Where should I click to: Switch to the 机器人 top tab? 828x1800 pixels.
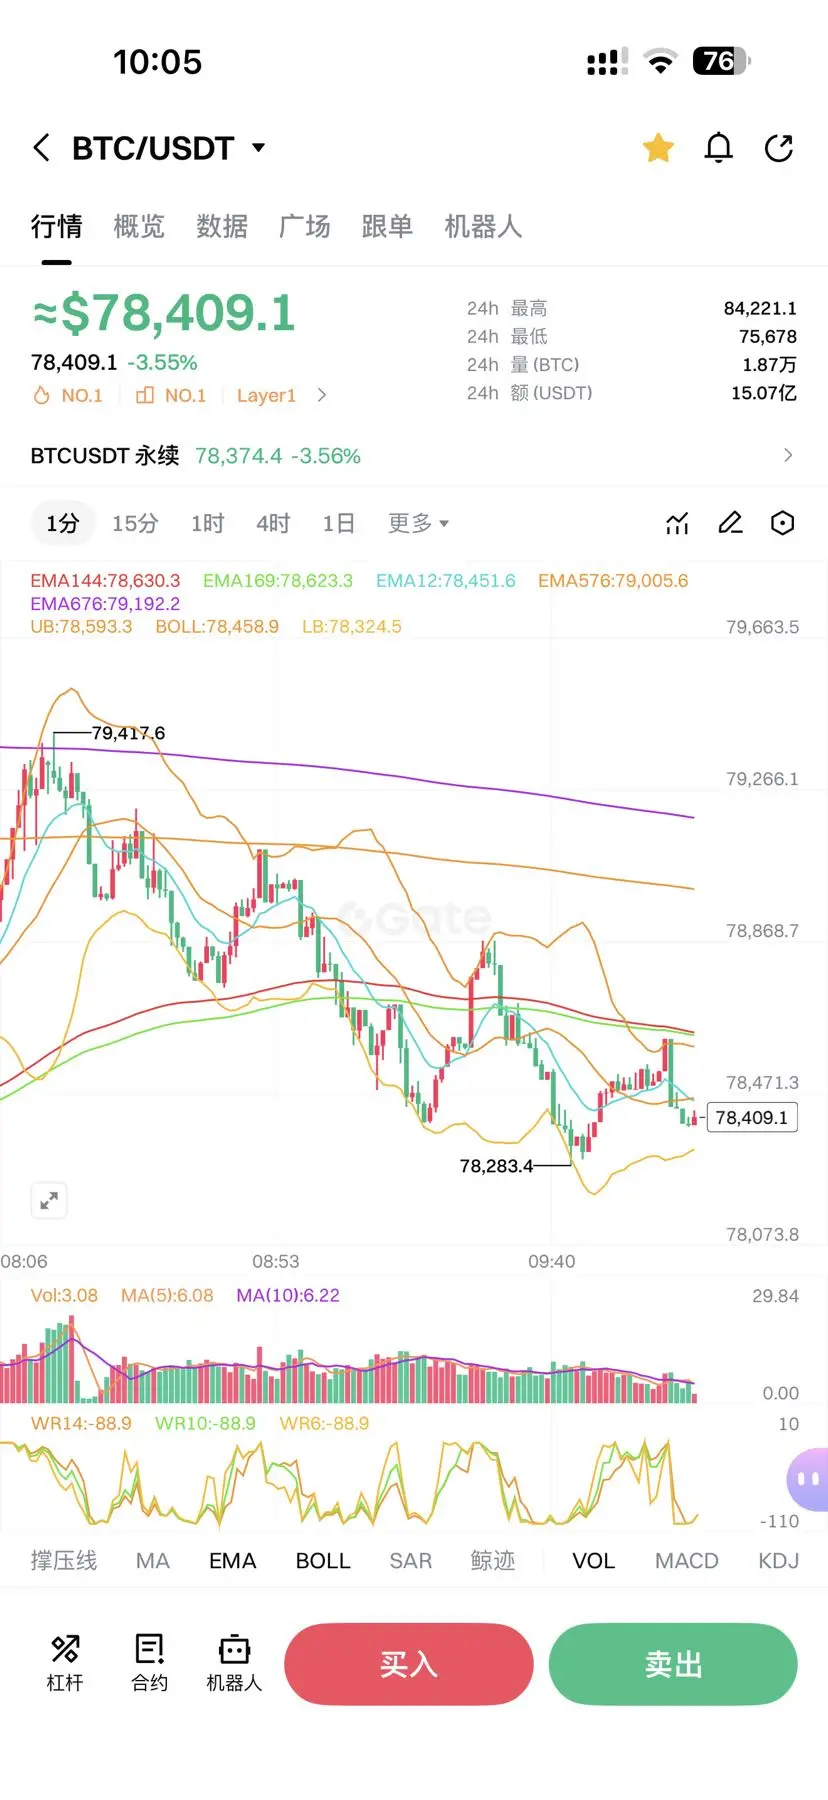[484, 227]
